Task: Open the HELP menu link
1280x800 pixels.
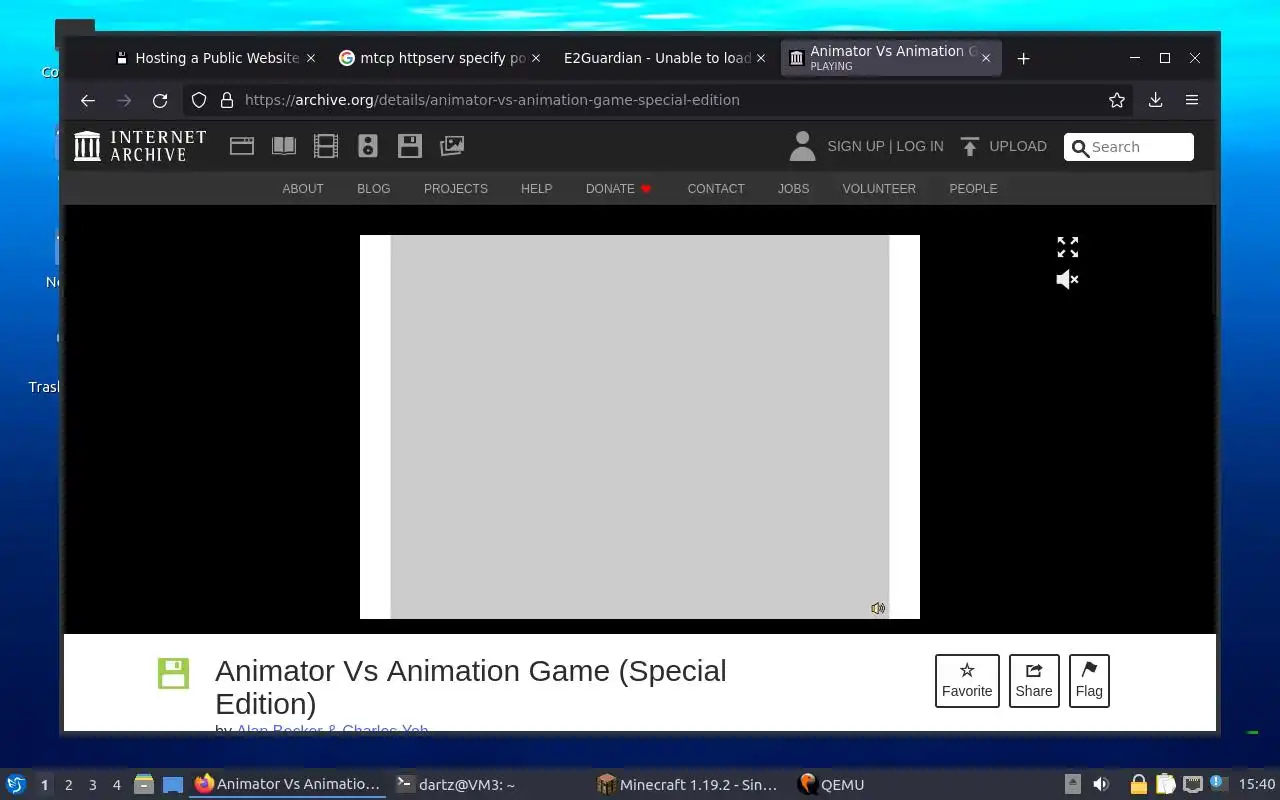Action: 537,189
